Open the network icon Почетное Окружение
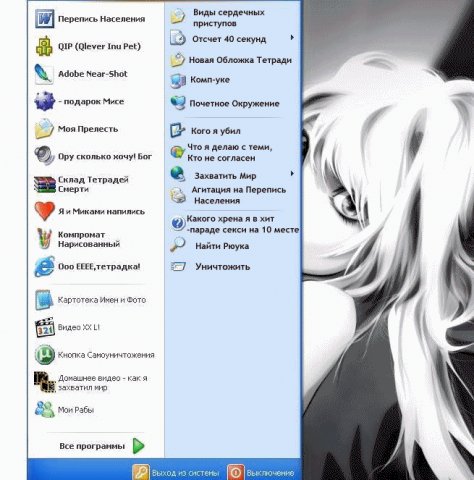The width and height of the screenshot is (474, 480). [178, 103]
